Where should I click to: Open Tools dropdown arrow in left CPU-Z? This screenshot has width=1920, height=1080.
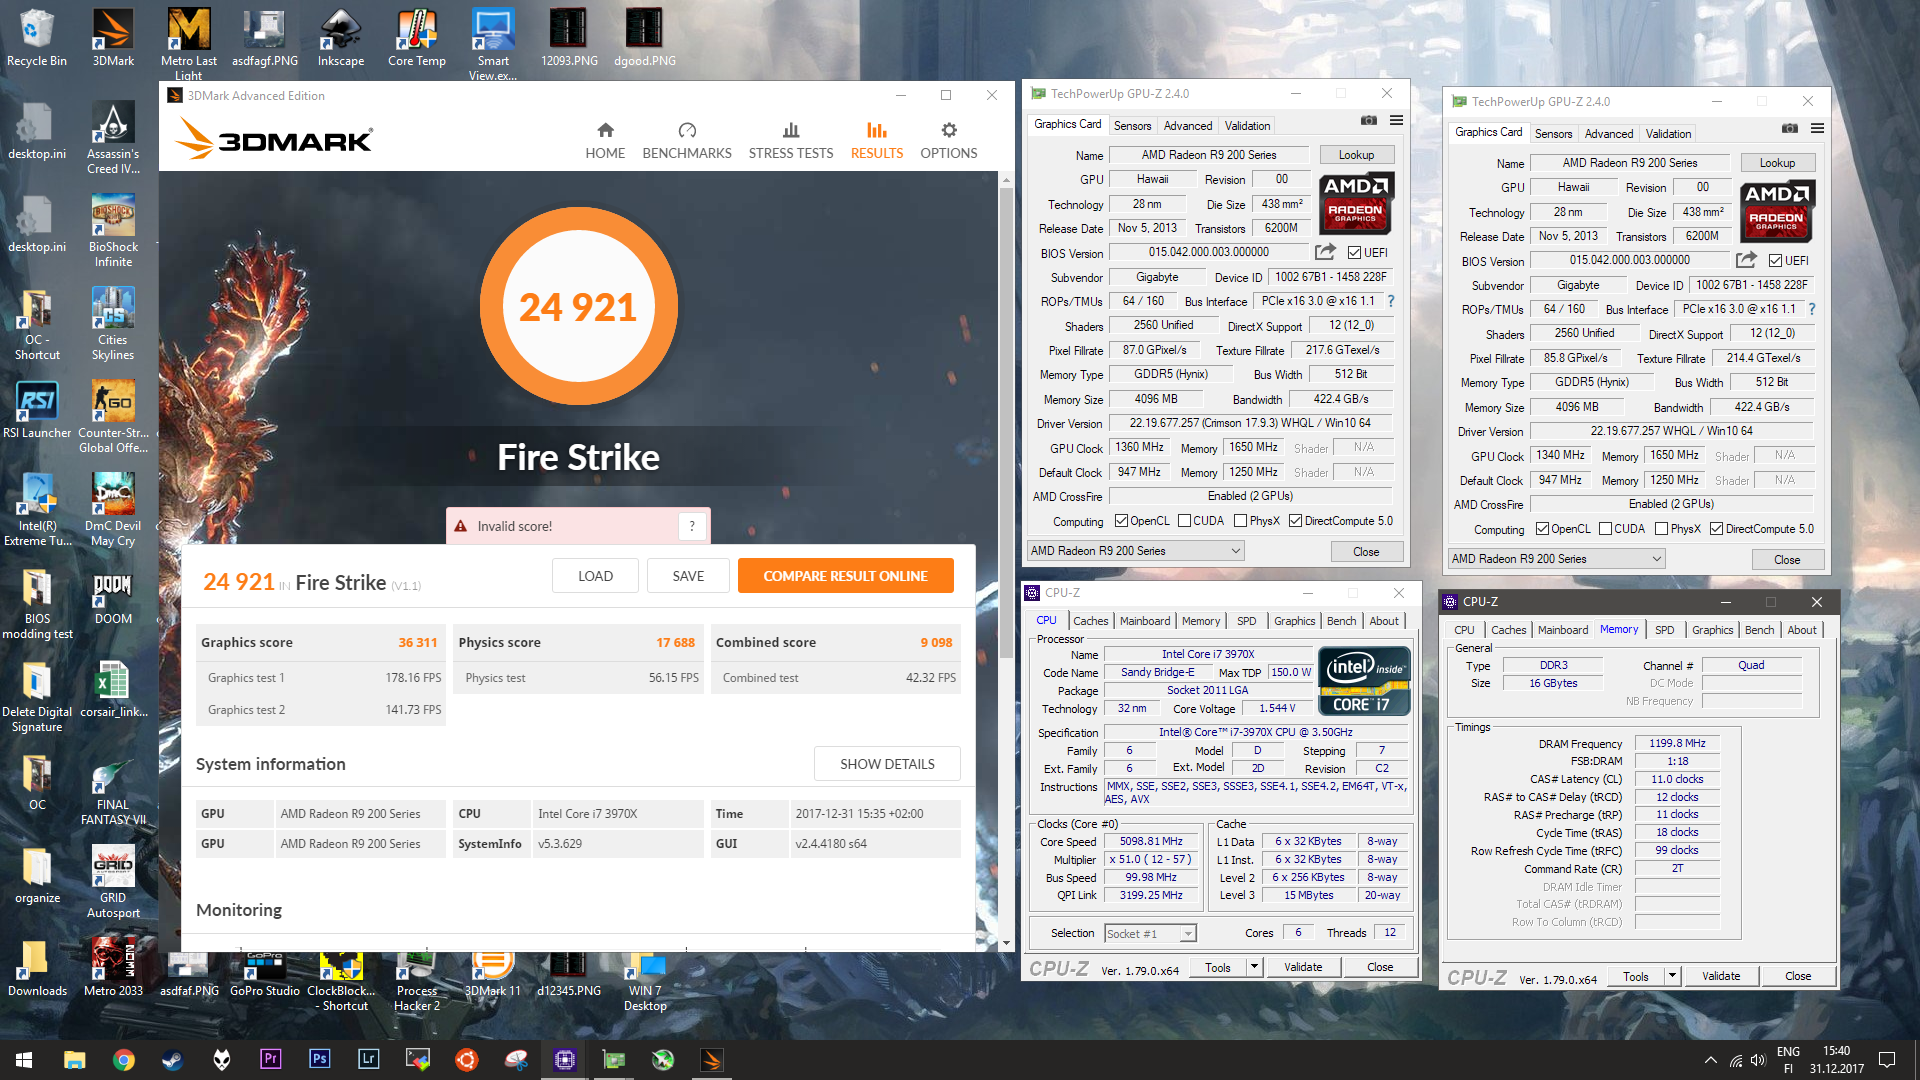click(1254, 967)
